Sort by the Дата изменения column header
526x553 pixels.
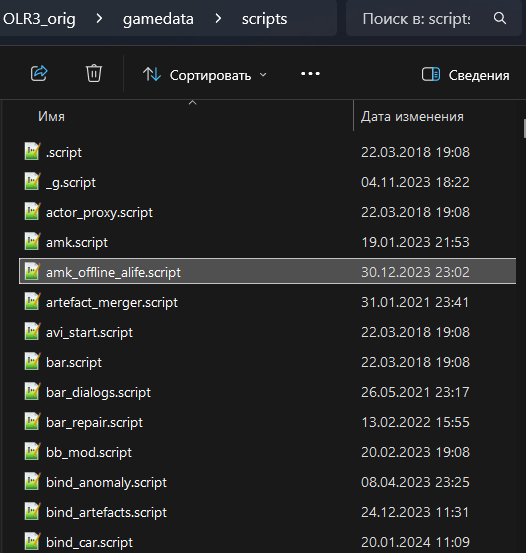[412, 116]
